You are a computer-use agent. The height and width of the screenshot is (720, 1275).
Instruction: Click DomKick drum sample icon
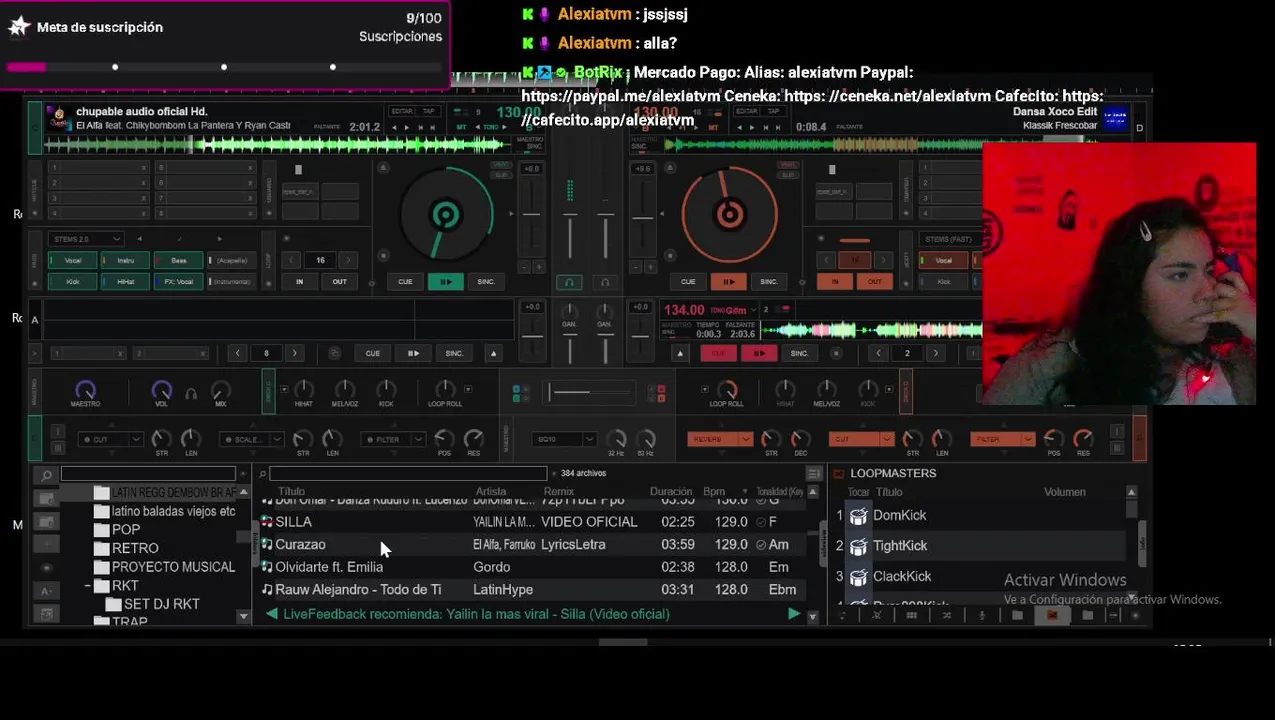(858, 516)
